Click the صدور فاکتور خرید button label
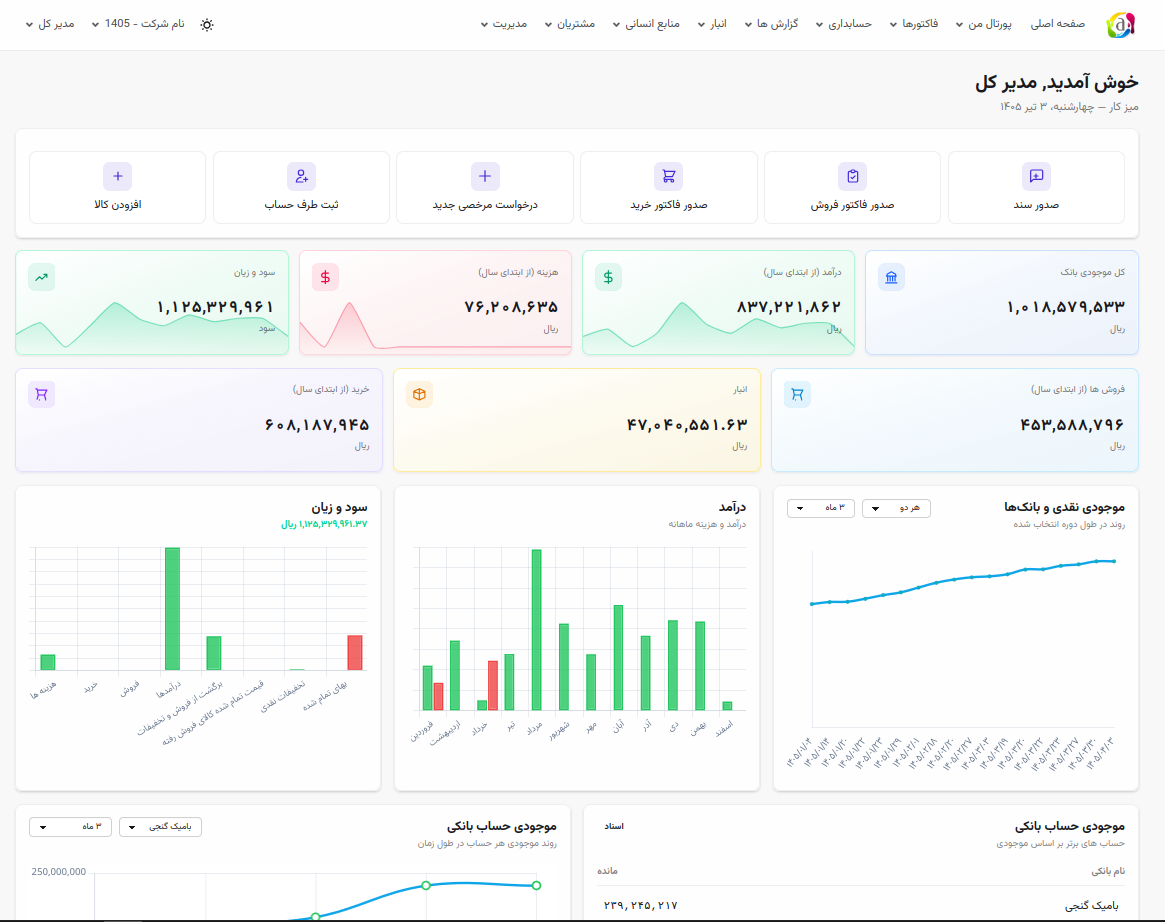The image size is (1165, 922). click(x=669, y=205)
